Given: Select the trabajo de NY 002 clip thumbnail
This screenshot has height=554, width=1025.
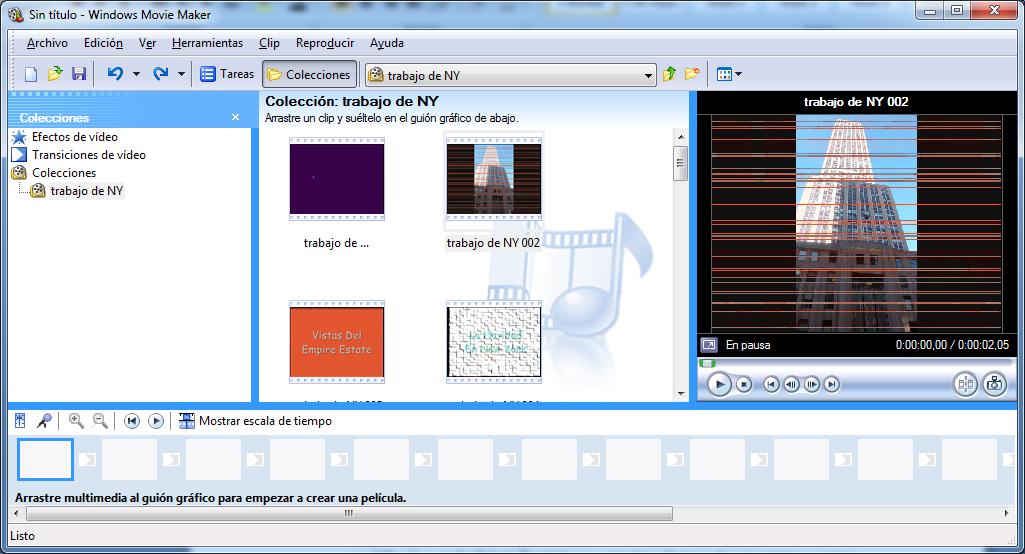Looking at the screenshot, I should pos(493,180).
